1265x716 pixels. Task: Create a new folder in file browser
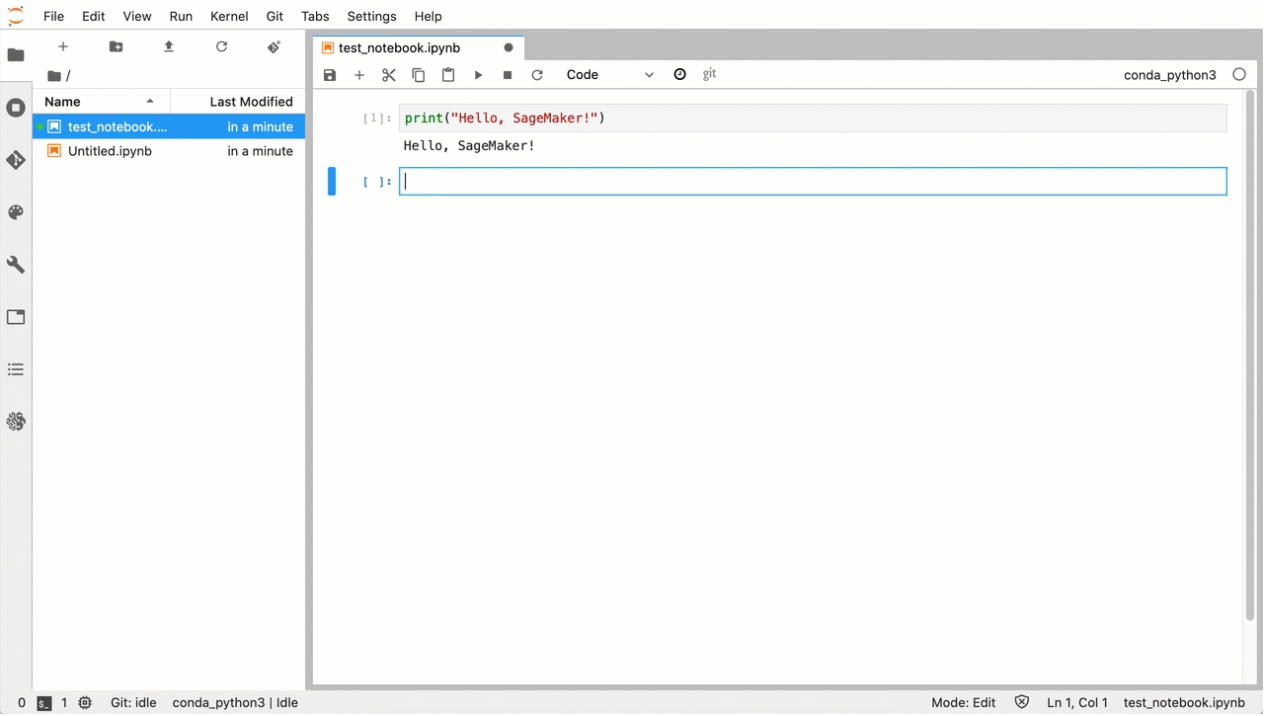(x=116, y=47)
